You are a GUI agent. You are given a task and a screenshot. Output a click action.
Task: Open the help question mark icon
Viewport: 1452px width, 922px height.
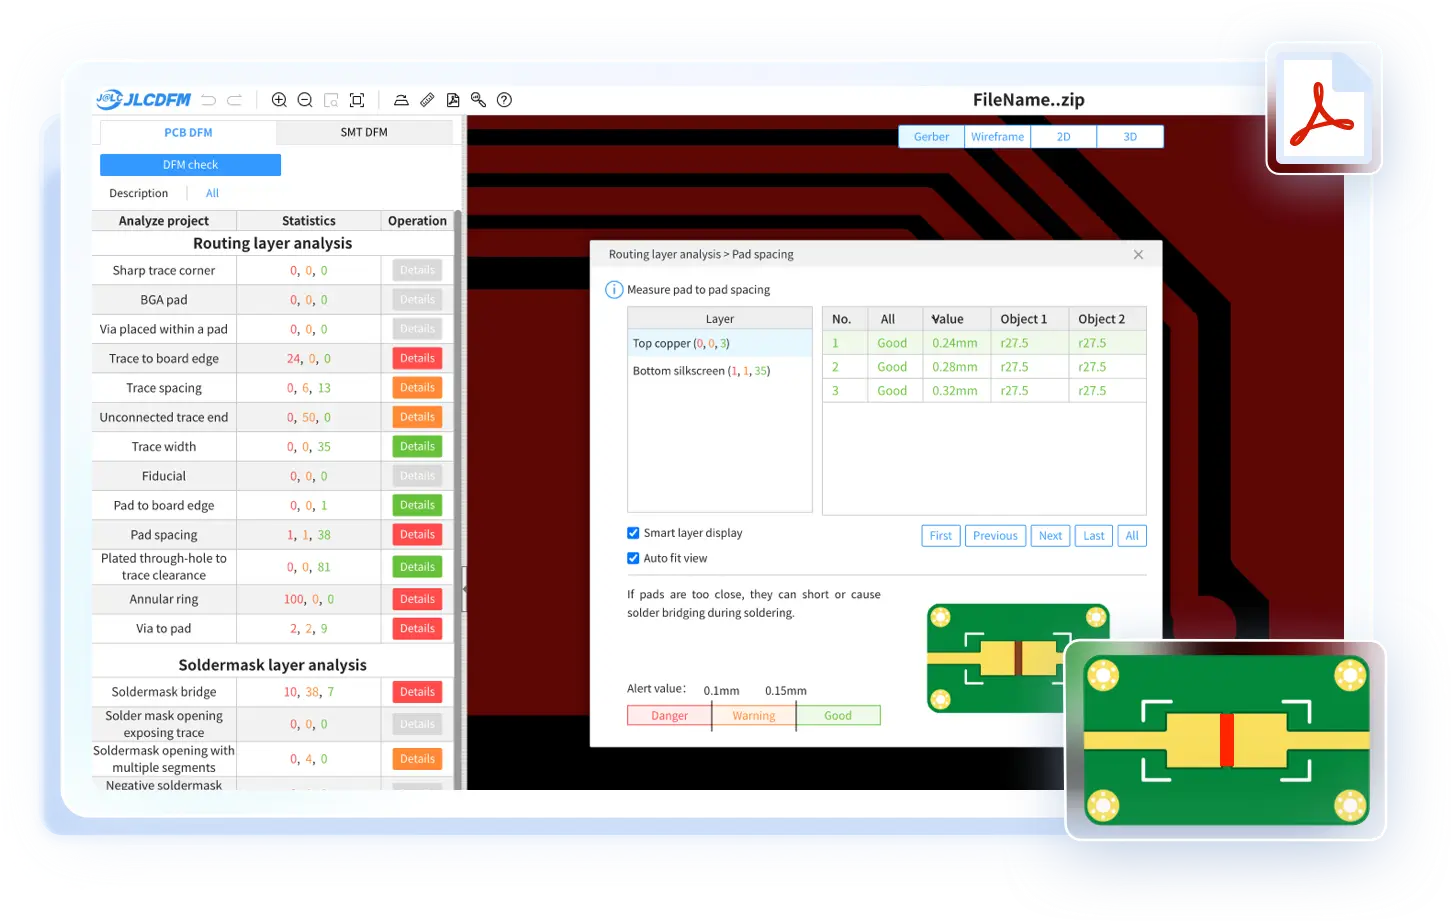pos(504,100)
